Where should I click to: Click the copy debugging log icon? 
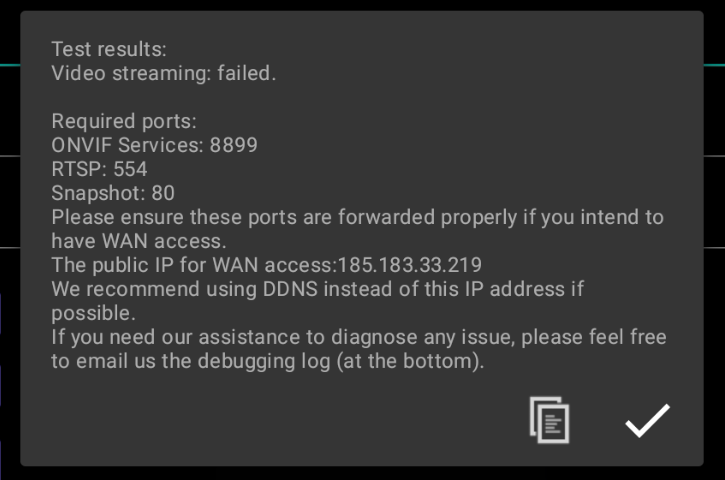click(549, 420)
